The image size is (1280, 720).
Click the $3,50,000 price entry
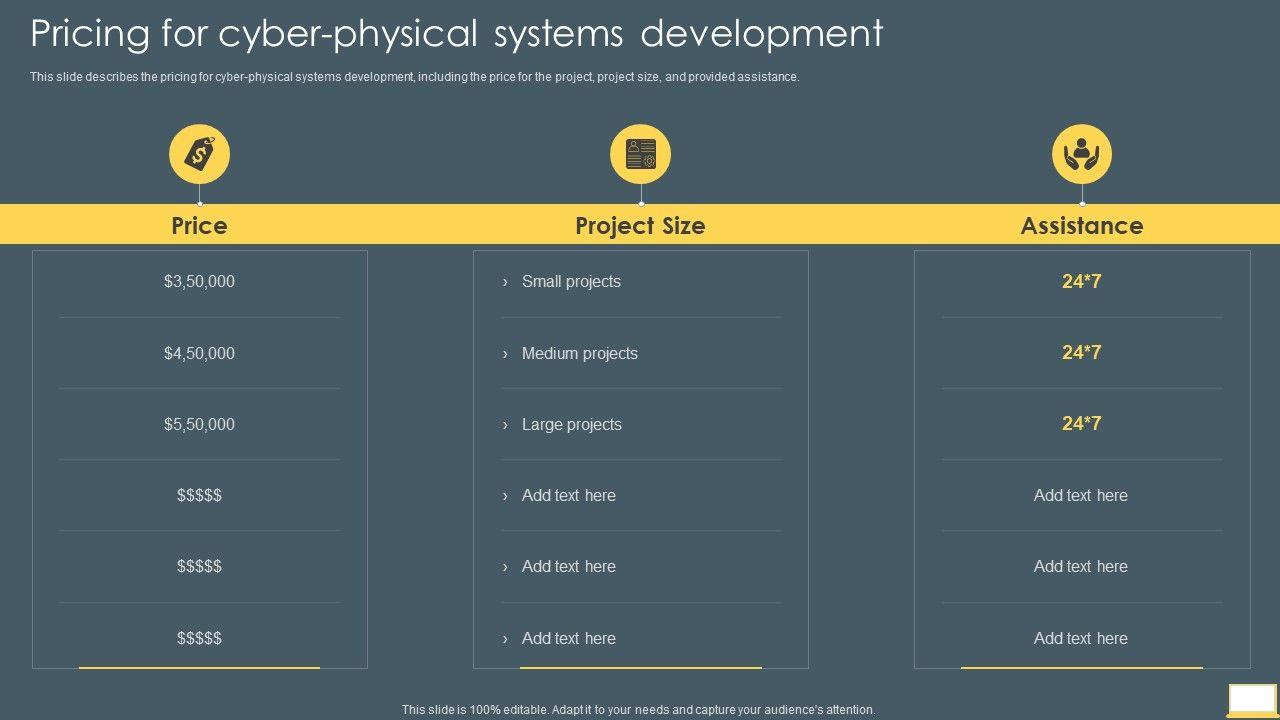[199, 282]
